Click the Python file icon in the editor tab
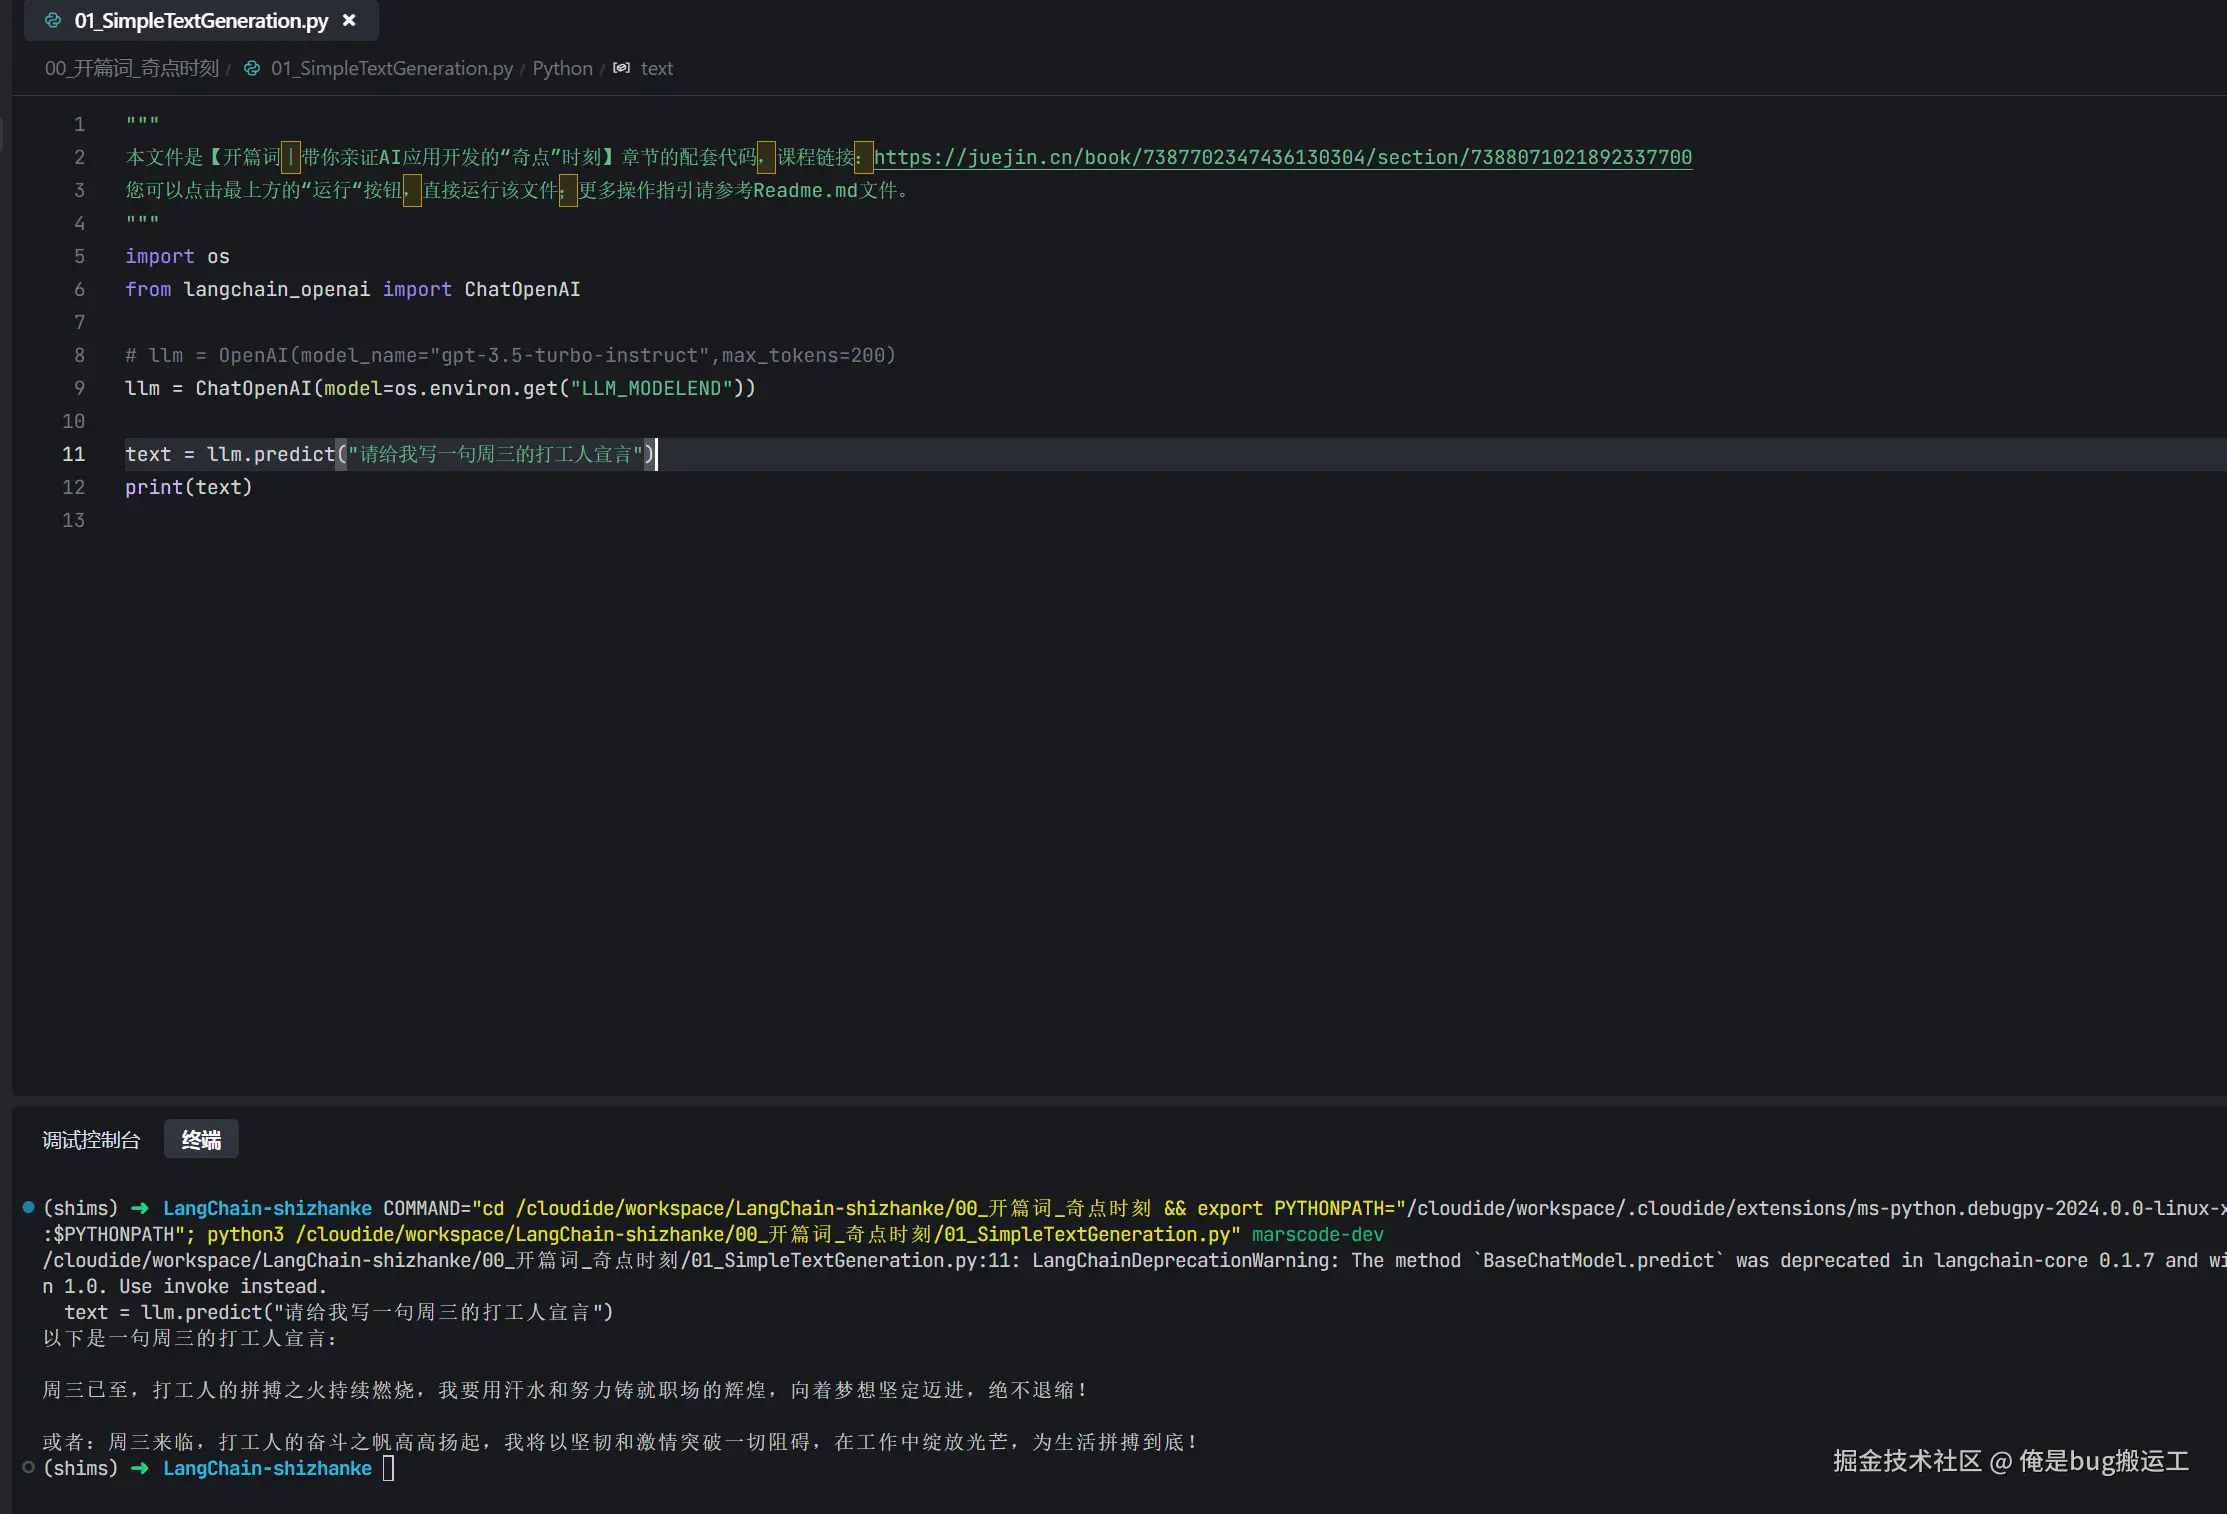 tap(53, 20)
